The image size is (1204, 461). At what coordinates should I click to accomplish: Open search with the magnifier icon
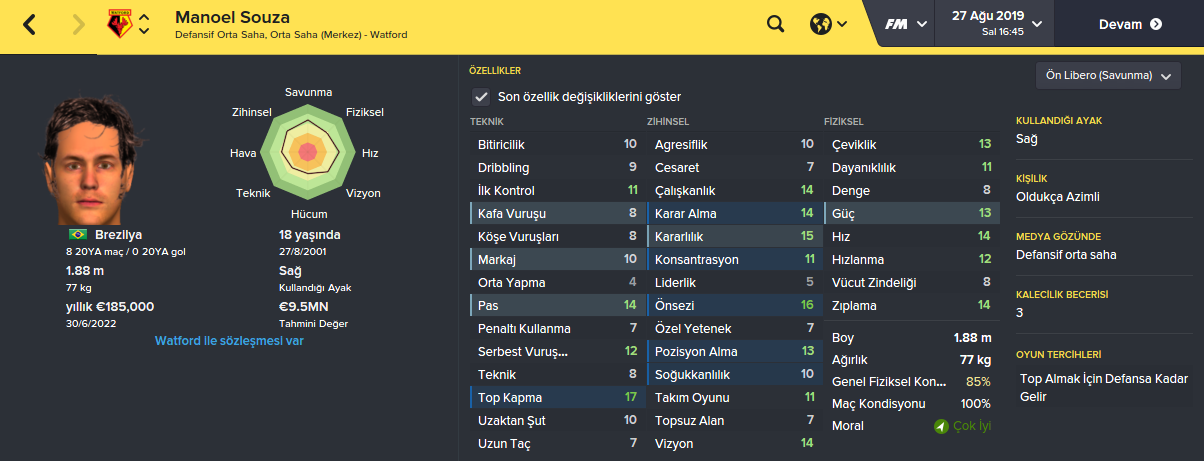point(776,24)
